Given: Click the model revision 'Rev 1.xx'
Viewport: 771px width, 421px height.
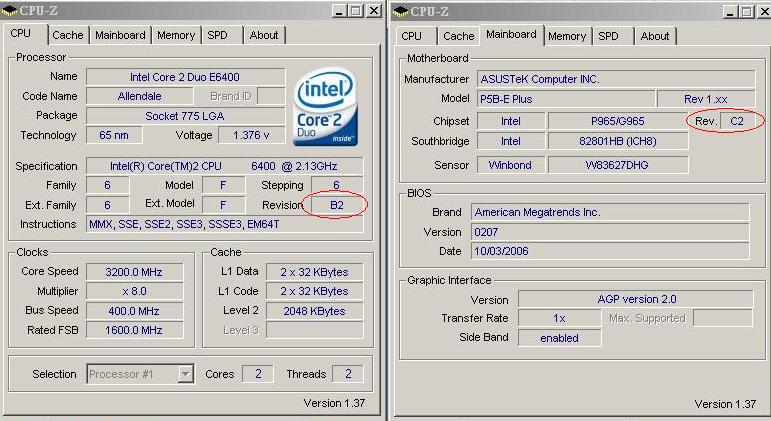Looking at the screenshot, I should click(x=706, y=99).
